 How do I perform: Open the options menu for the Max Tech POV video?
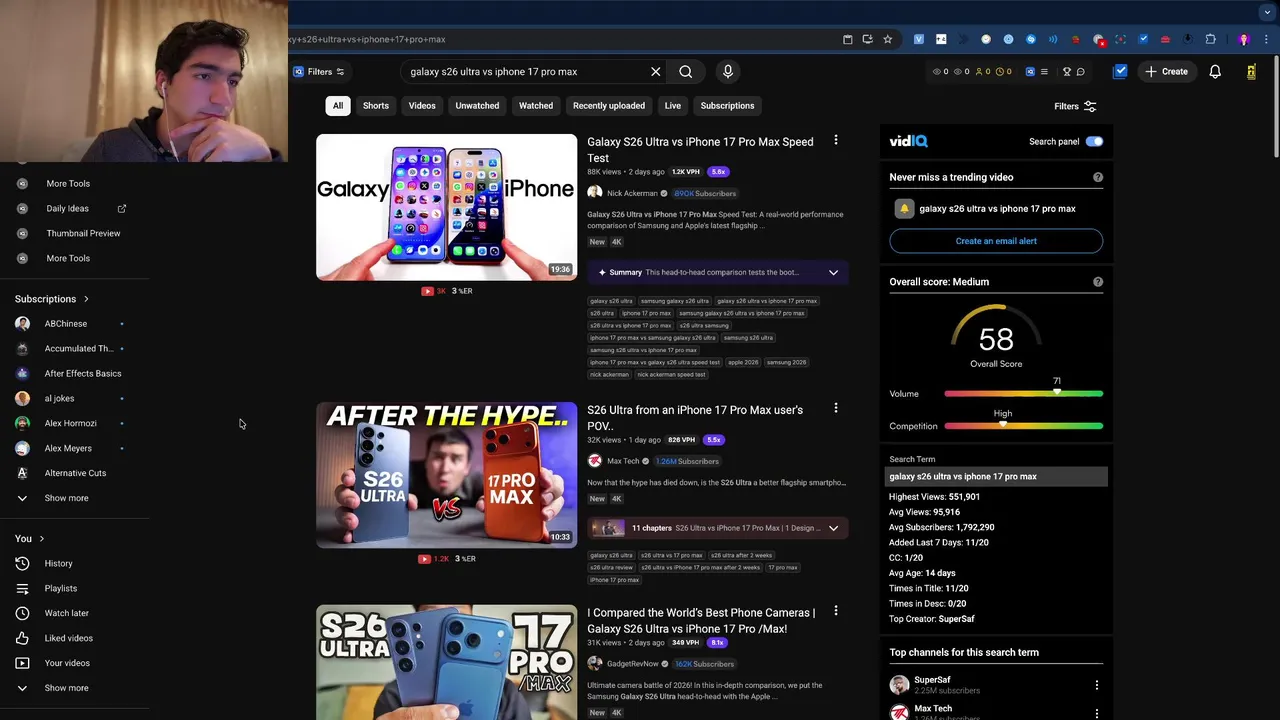click(x=836, y=409)
